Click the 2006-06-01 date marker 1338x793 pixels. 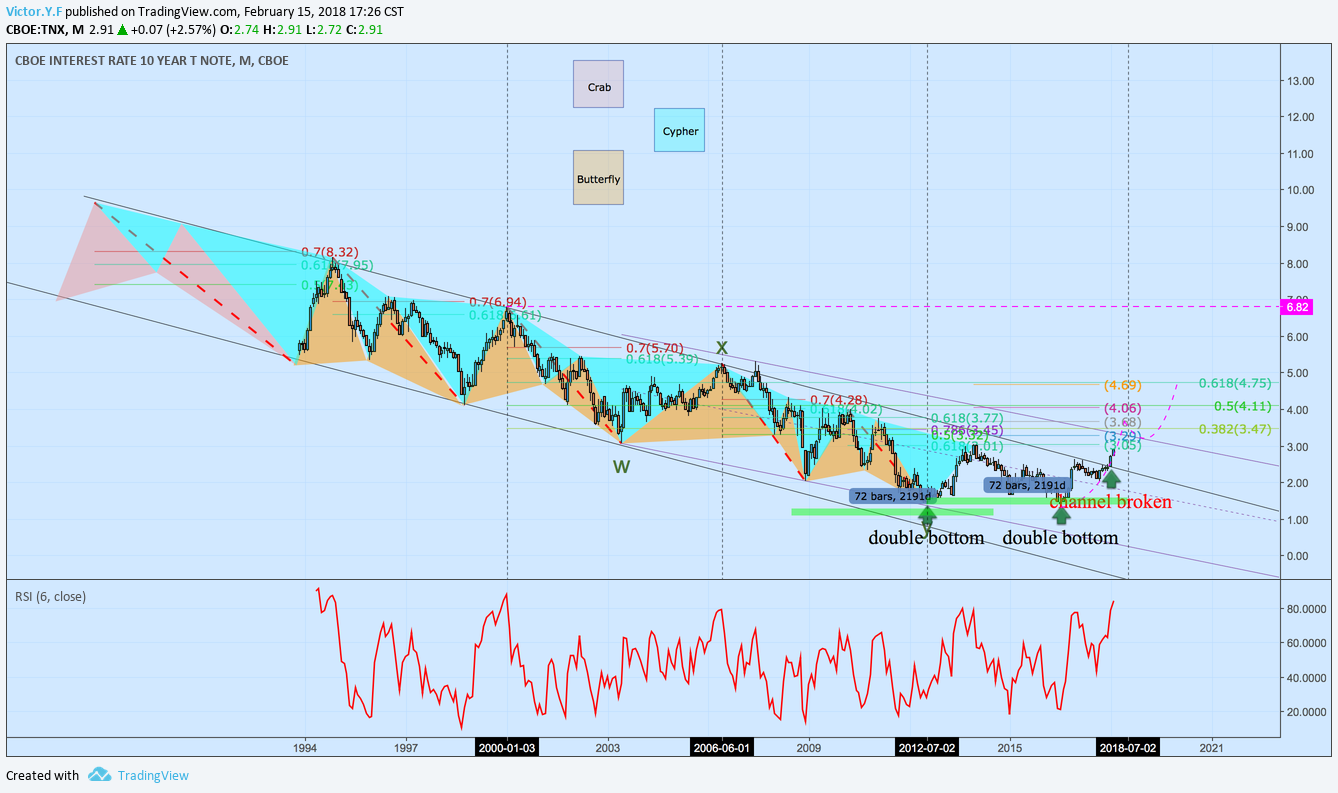coord(722,747)
